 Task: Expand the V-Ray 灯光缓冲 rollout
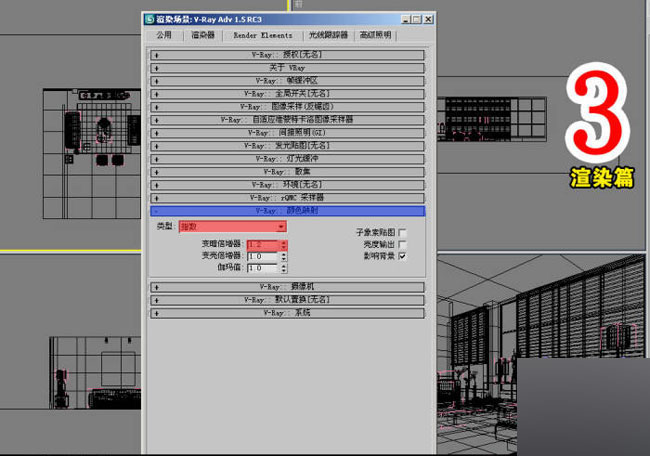coord(287,159)
